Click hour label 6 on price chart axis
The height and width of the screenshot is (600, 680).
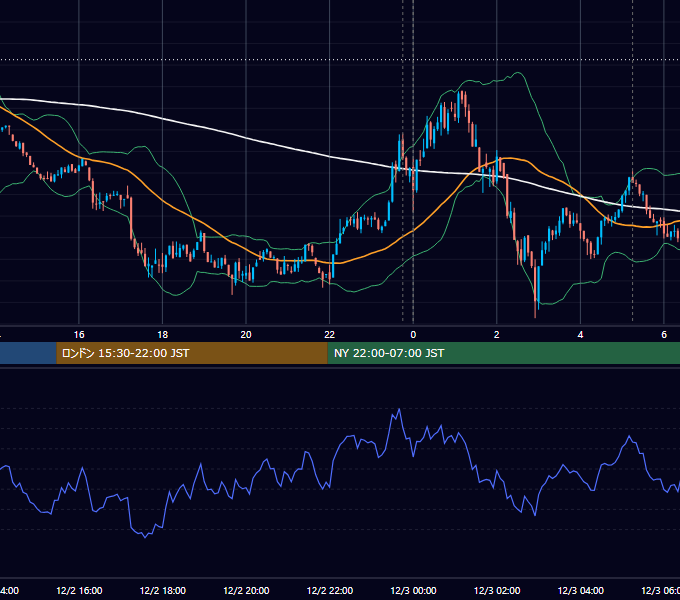pyautogui.click(x=664, y=335)
